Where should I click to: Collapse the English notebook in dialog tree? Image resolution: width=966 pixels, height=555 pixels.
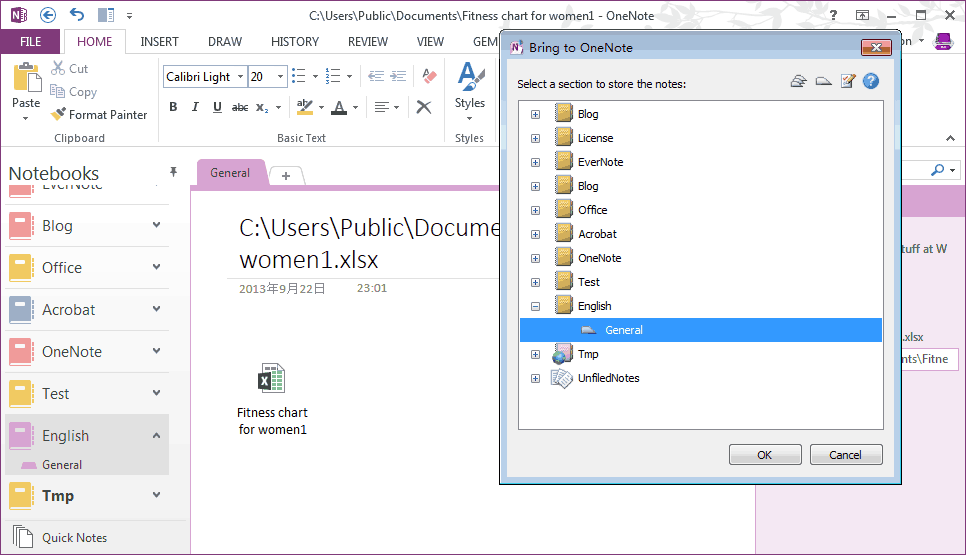535,306
